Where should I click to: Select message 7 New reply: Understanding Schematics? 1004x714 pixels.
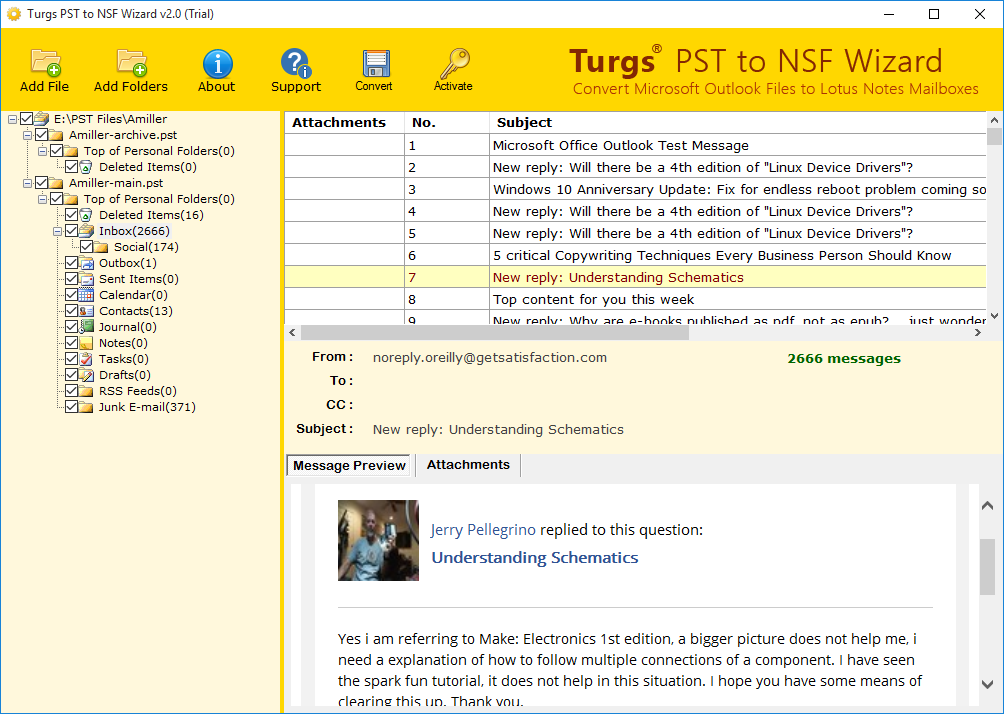tap(635, 277)
